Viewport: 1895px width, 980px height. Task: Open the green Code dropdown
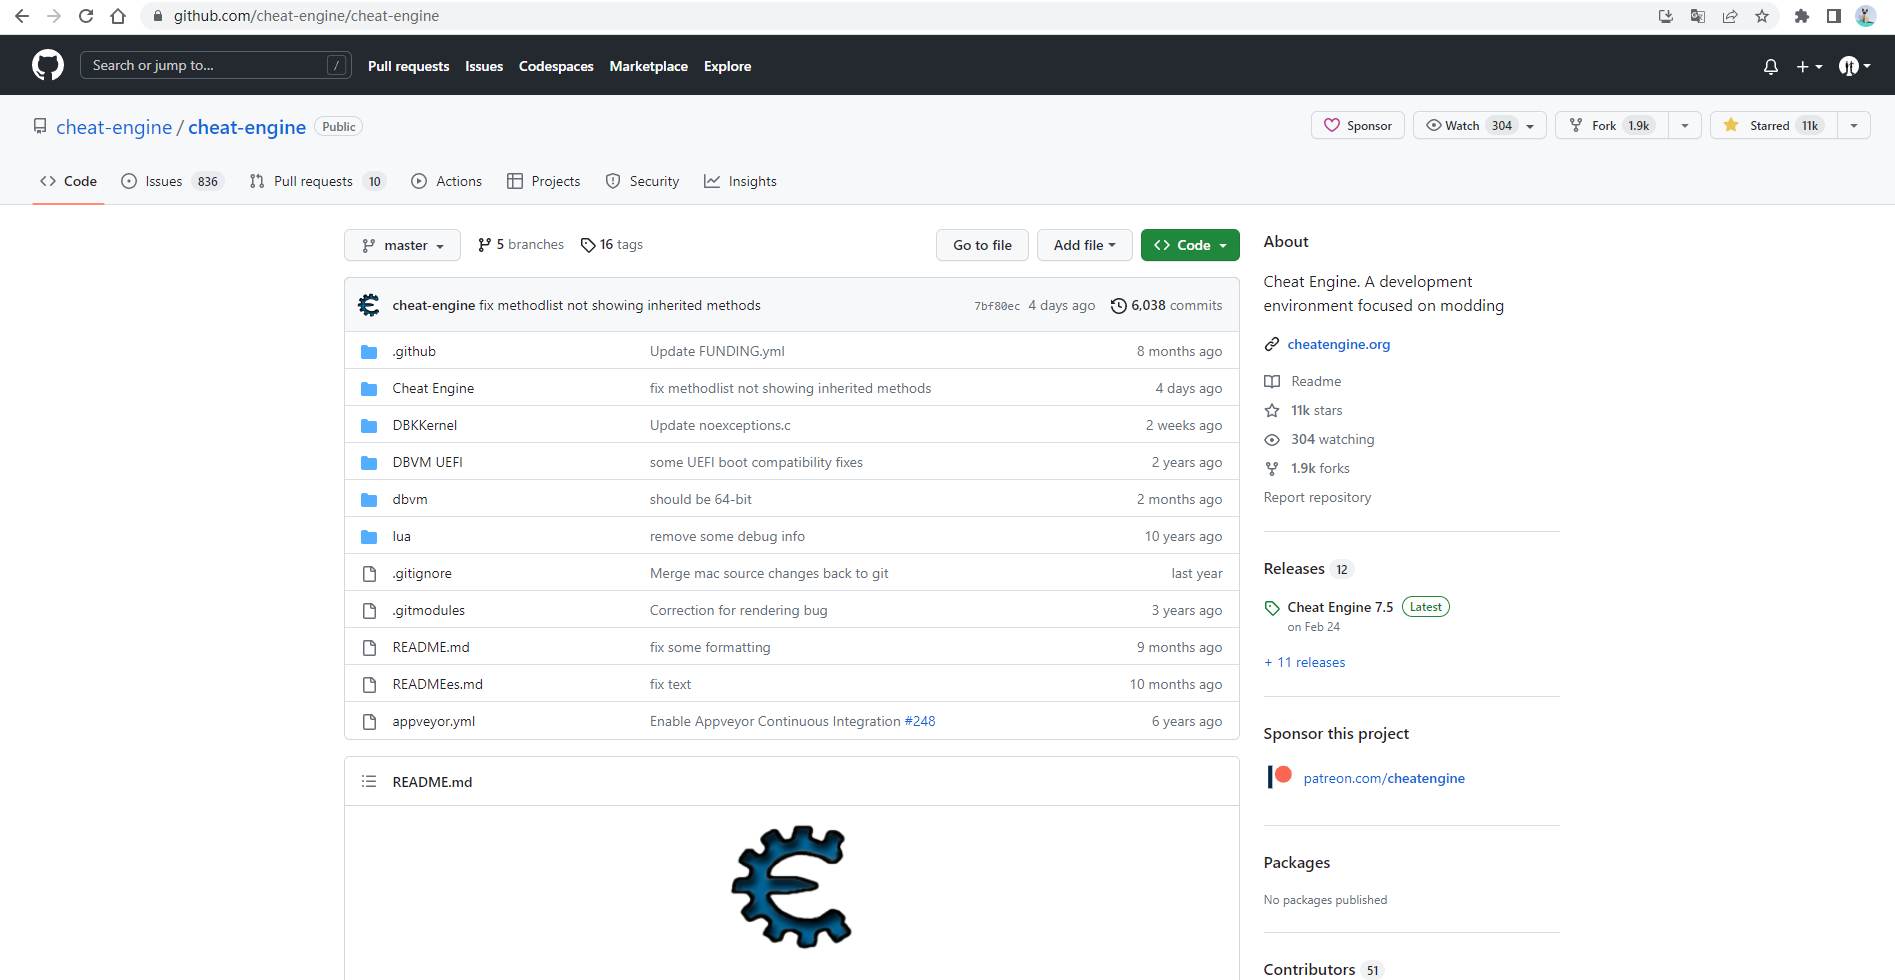pyautogui.click(x=1190, y=245)
